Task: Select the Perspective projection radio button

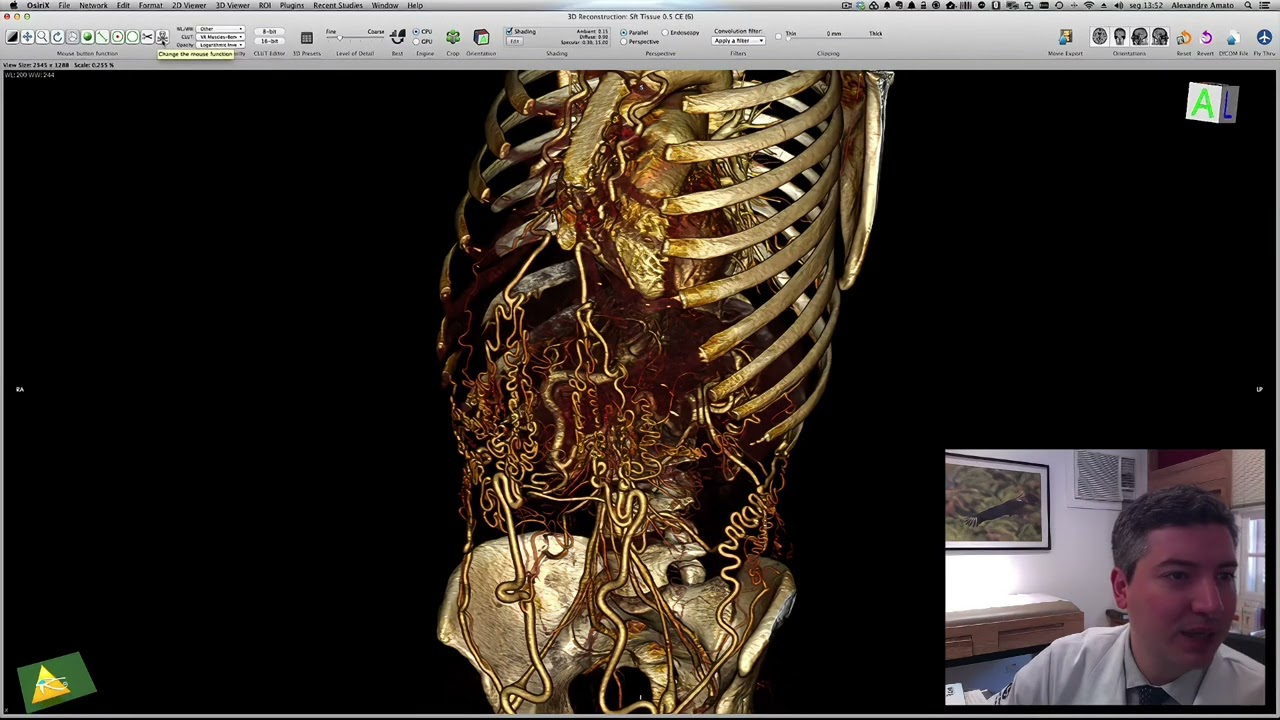Action: 624,41
